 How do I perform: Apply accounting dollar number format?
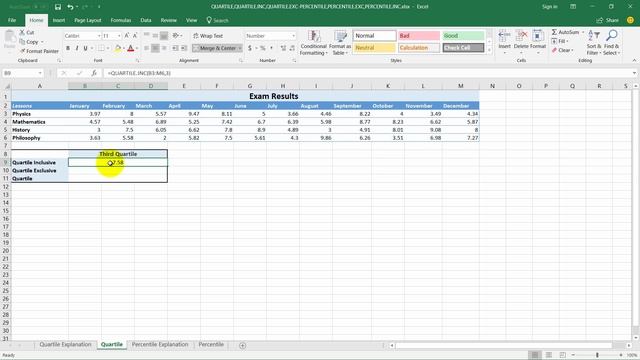click(x=250, y=48)
